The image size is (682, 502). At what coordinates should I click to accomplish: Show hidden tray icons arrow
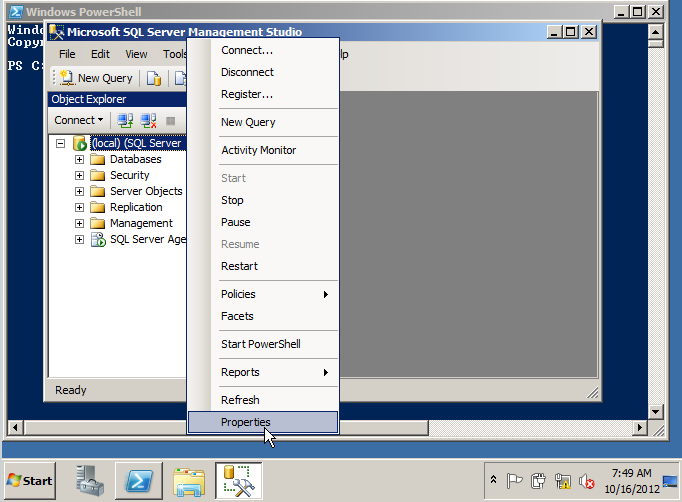493,479
